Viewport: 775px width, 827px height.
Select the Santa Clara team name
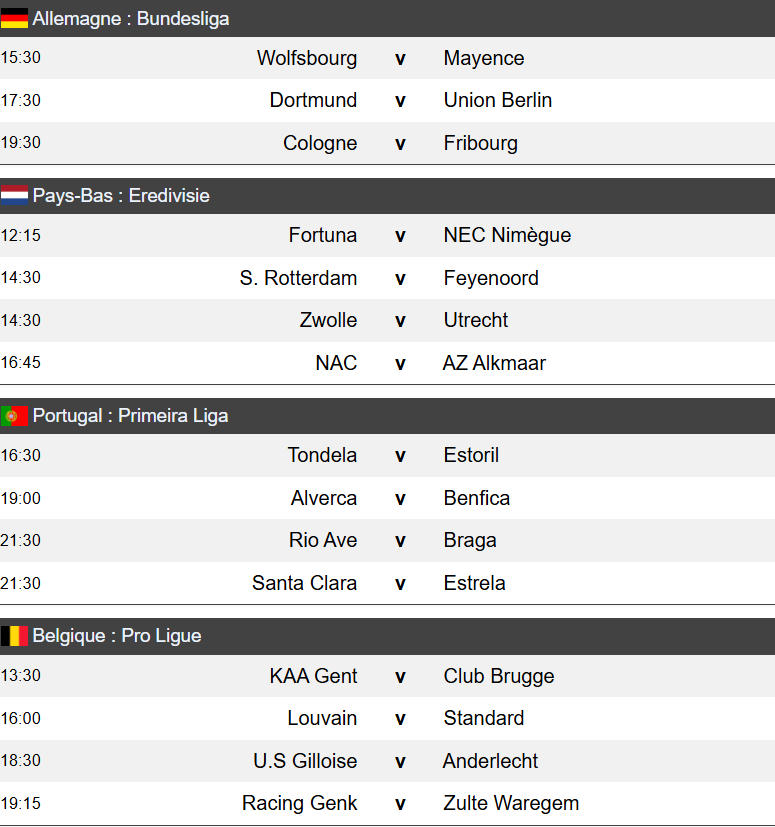[304, 583]
